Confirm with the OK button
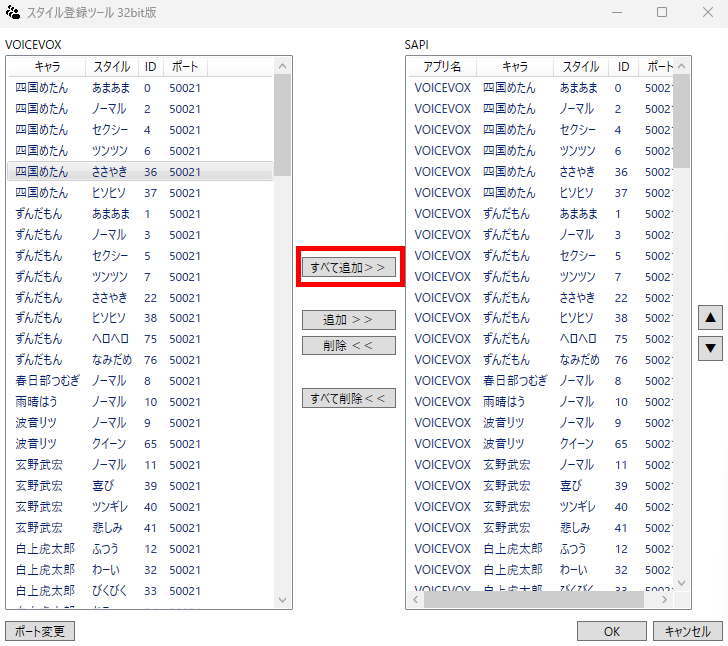 [x=611, y=632]
